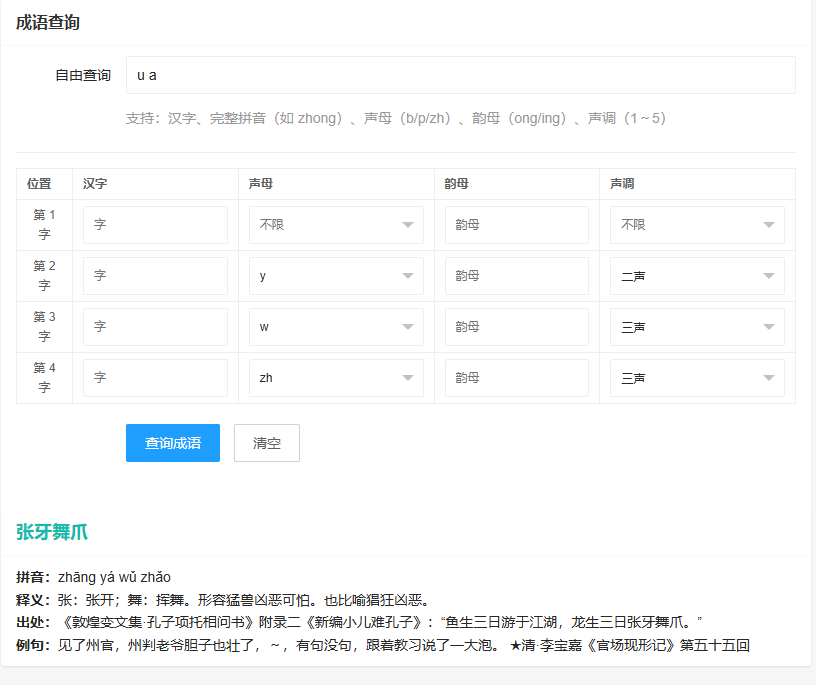Click the 查询成语 search button

[x=172, y=442]
